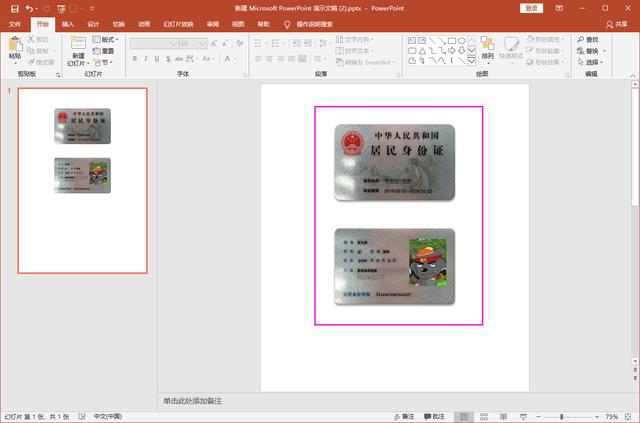Open the Select dropdown in Editing group
The image size is (640, 423).
[x=594, y=62]
